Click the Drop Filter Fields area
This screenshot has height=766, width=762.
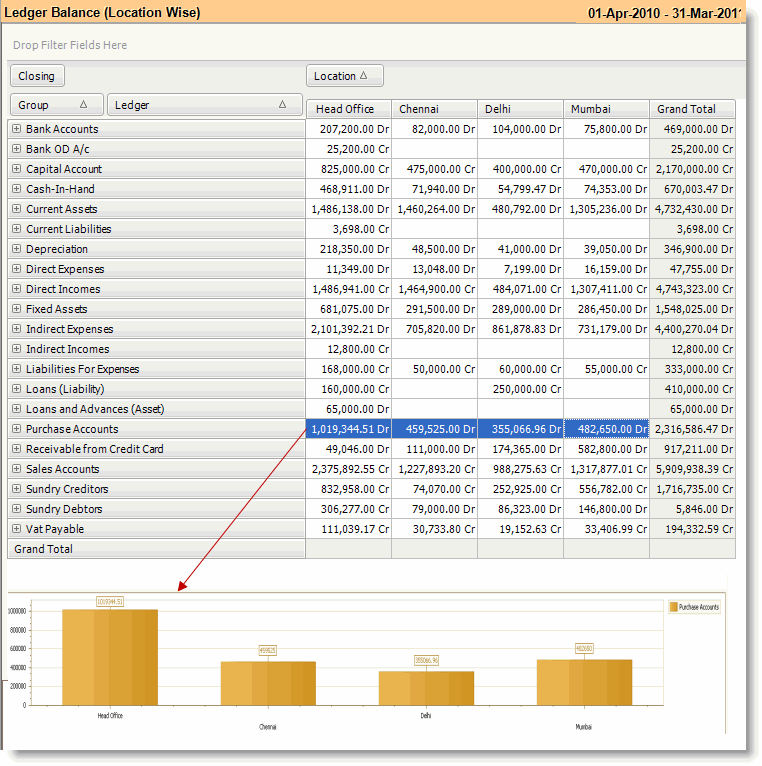coord(70,45)
